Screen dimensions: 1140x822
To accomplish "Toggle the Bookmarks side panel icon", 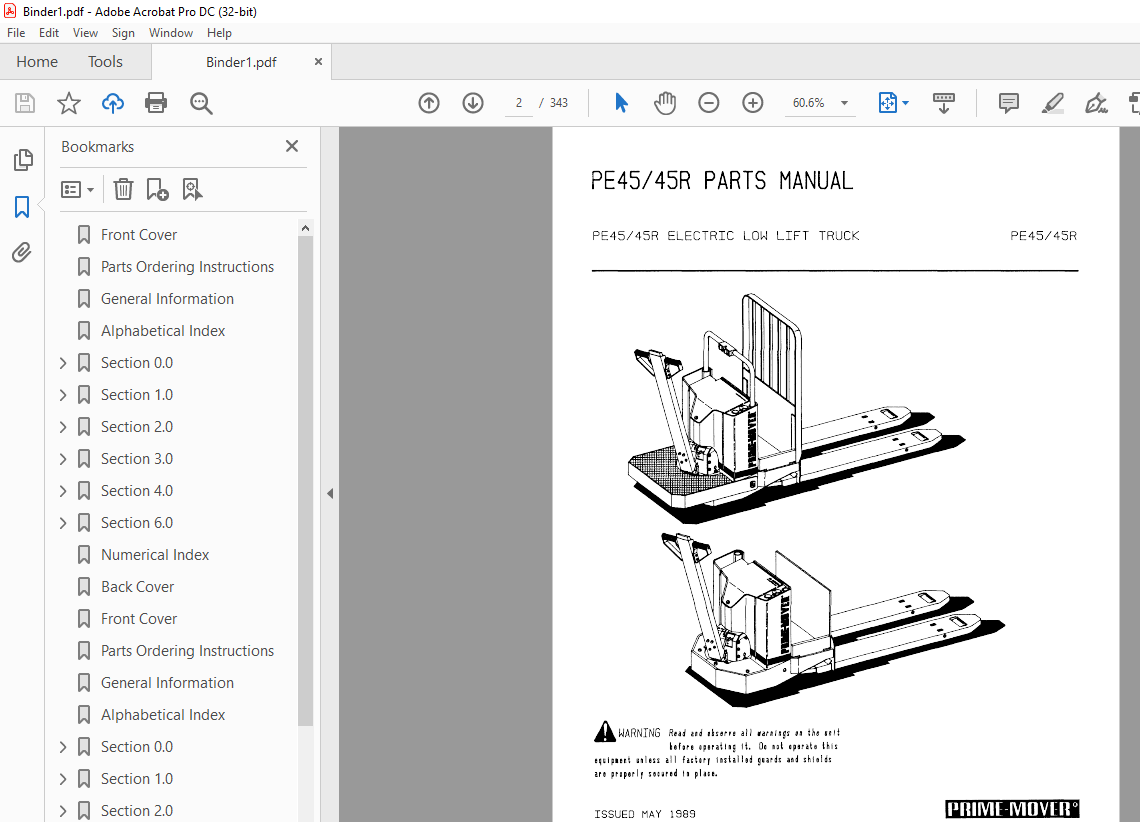I will (x=23, y=207).
